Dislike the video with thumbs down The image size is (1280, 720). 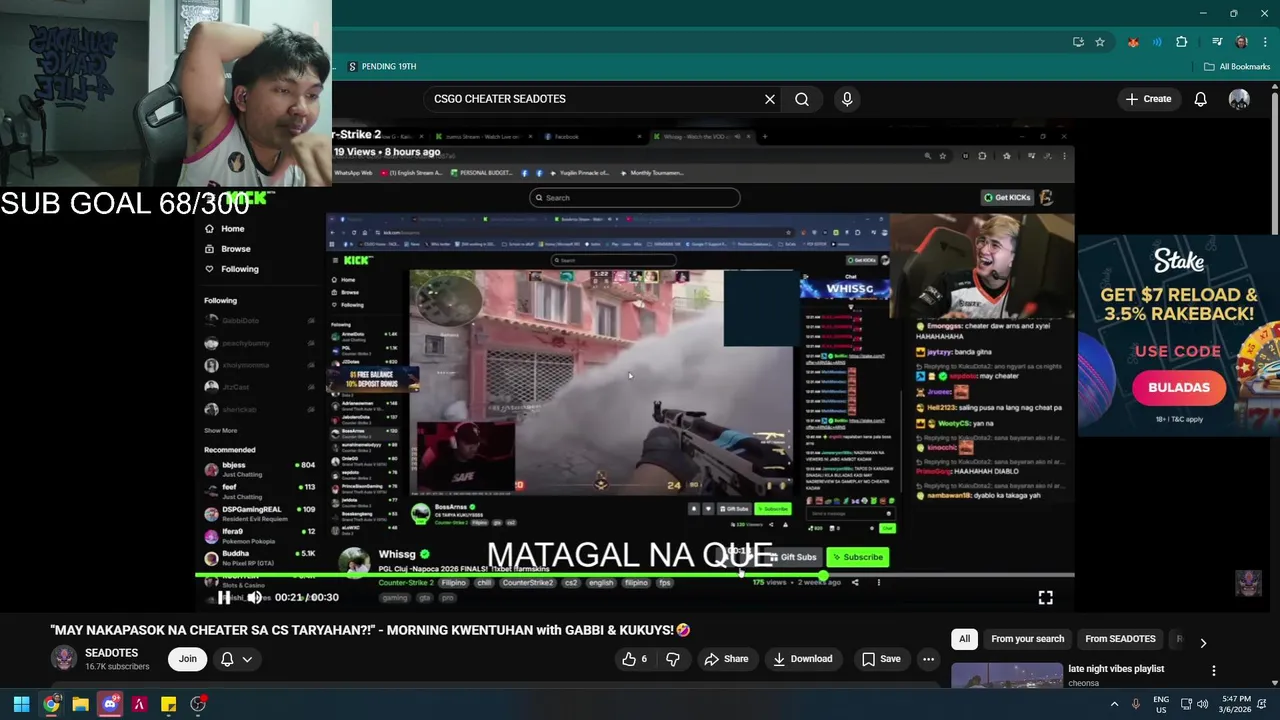[x=673, y=659]
